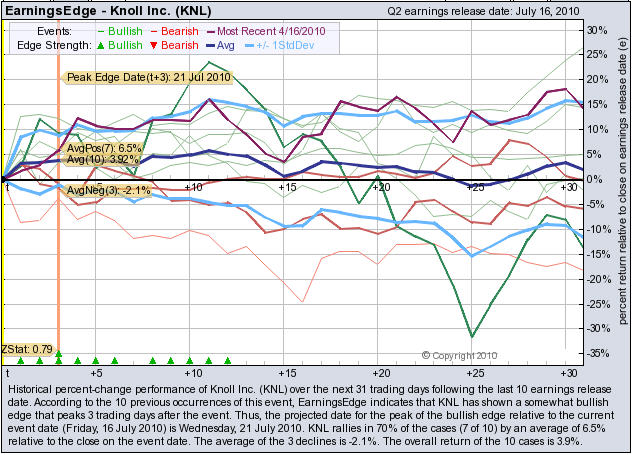Click the red down-triangle icon beside Edge Strength Bearish
This screenshot has height=455, width=633.
point(153,46)
